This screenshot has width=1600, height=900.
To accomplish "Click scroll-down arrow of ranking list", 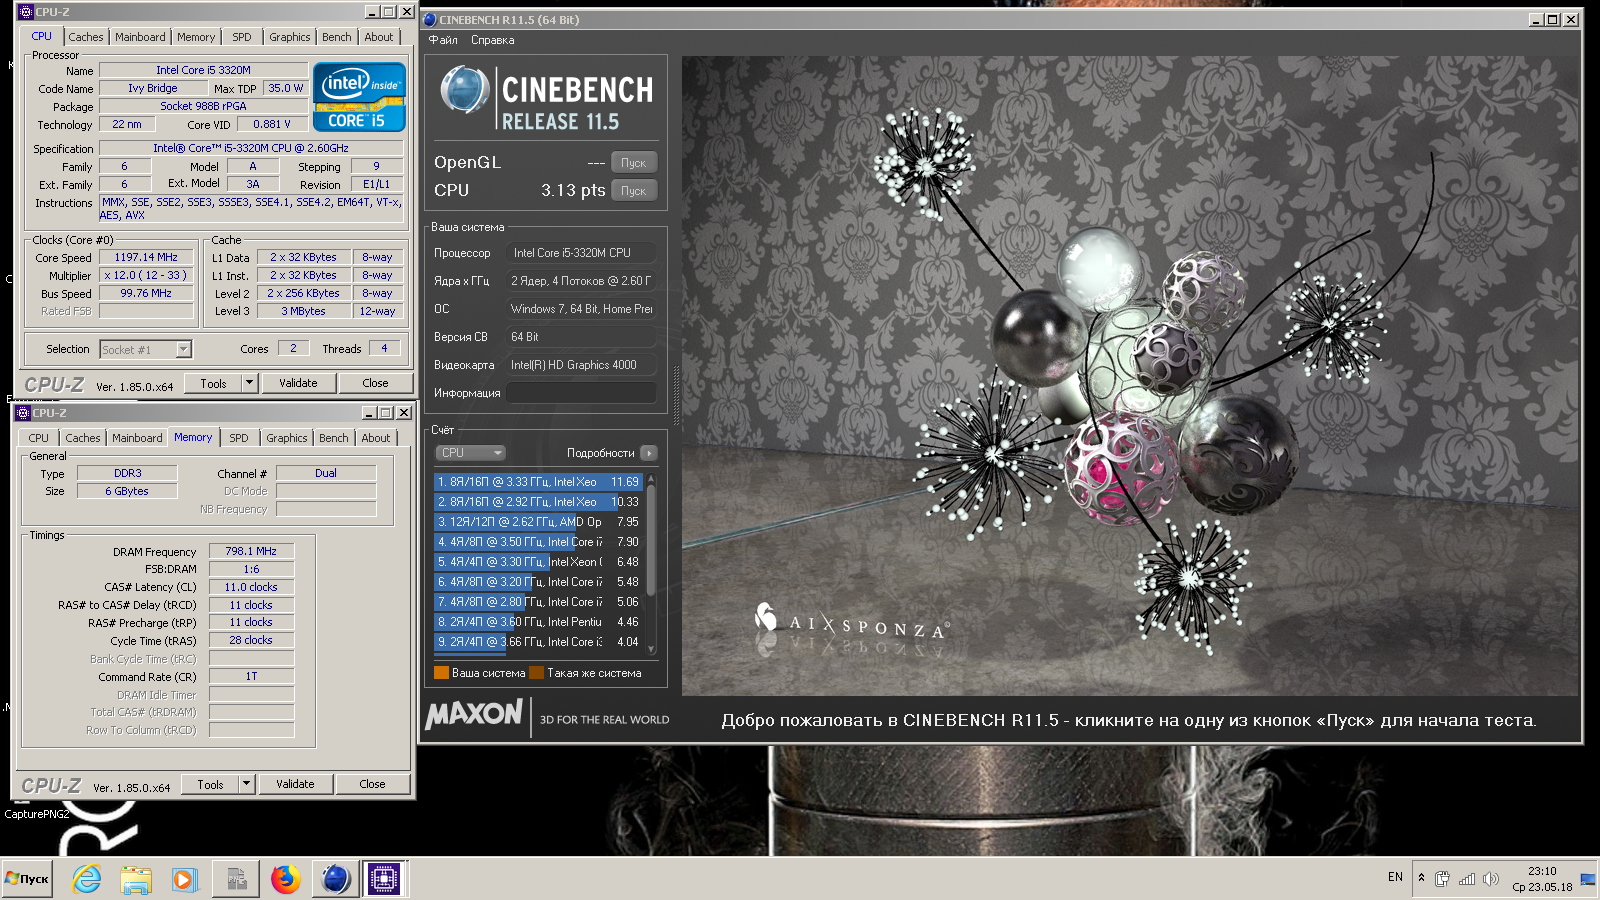I will (652, 649).
